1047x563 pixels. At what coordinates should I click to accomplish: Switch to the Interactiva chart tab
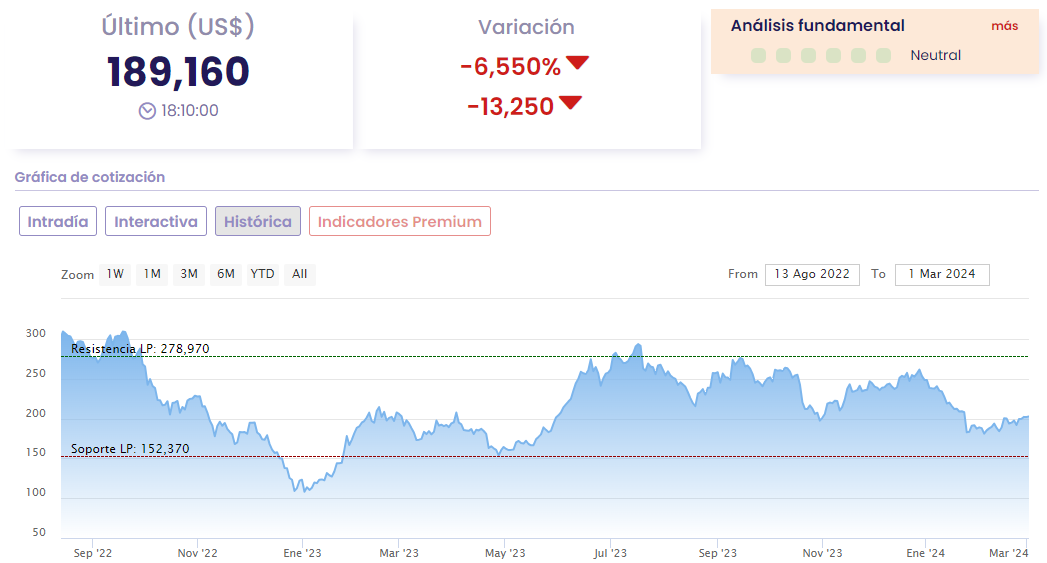(x=156, y=221)
